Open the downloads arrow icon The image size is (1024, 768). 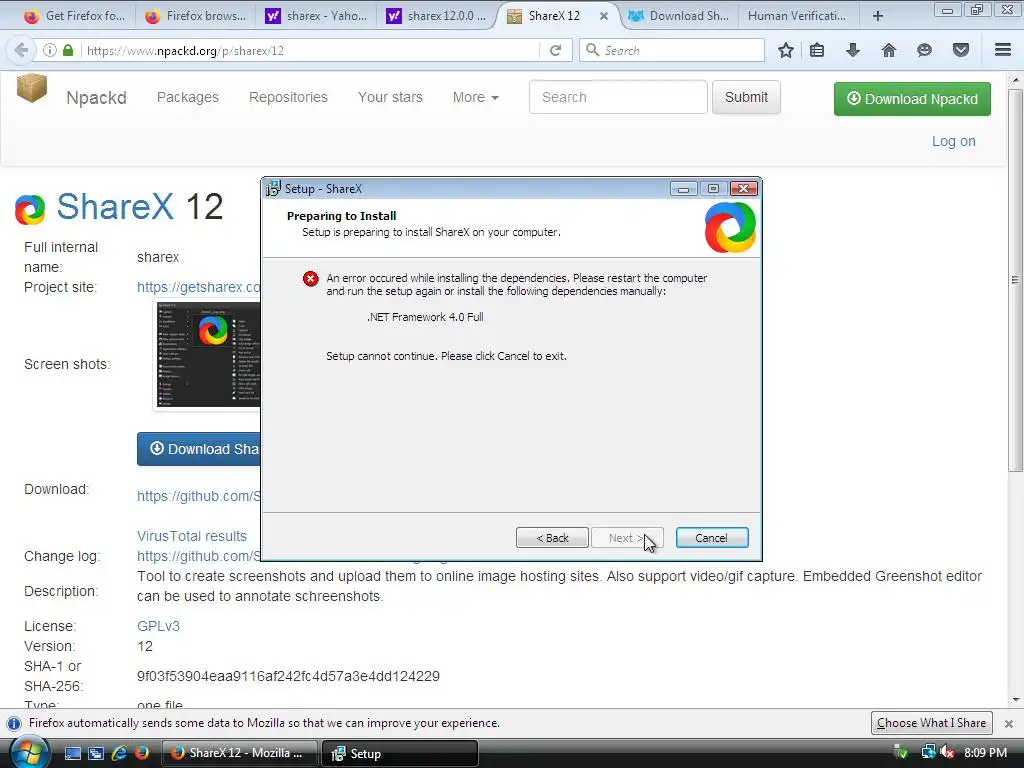tap(853, 50)
